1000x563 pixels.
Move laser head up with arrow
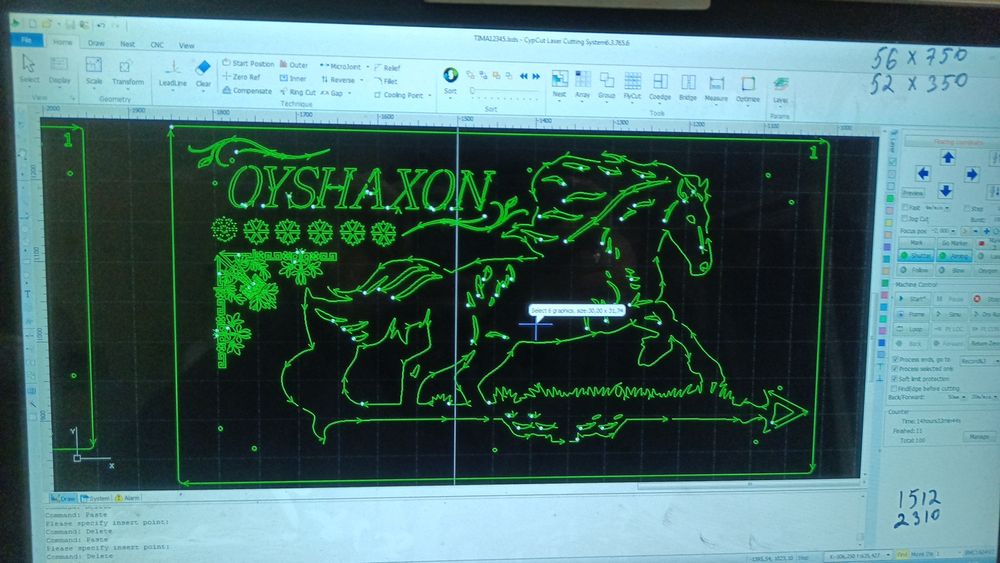(x=948, y=157)
